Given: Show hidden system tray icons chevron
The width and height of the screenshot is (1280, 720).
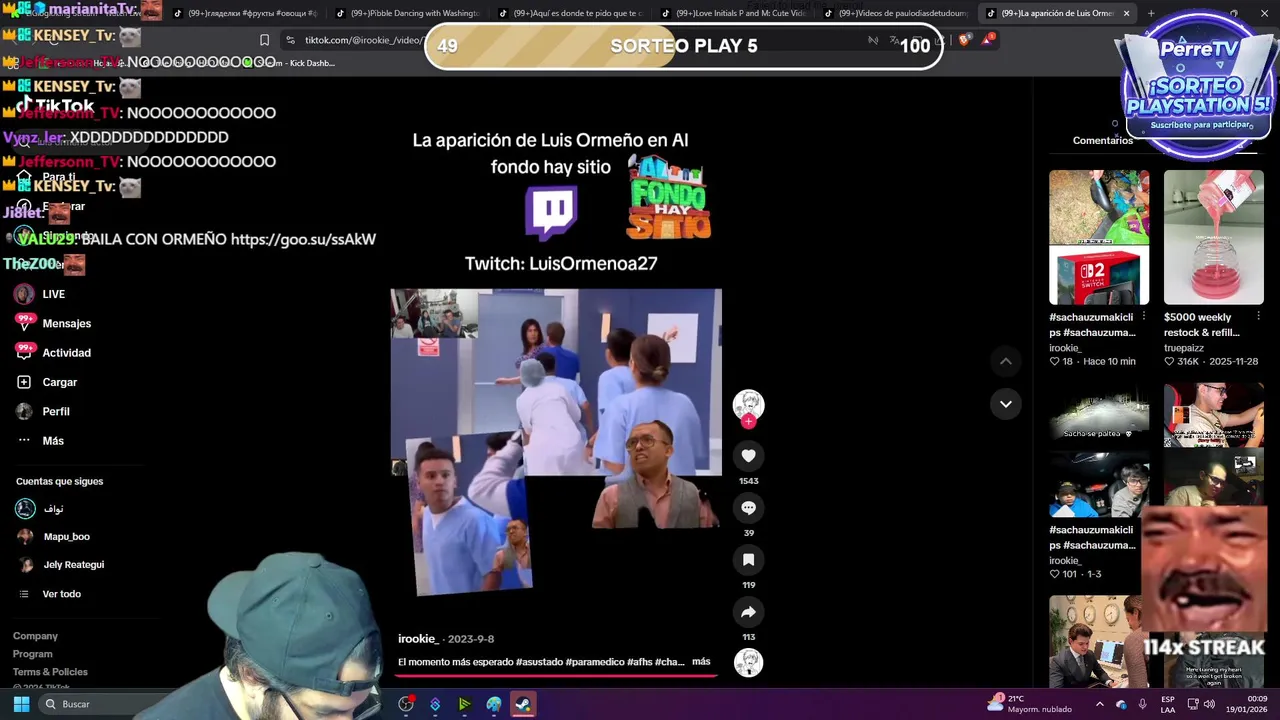Looking at the screenshot, I should pyautogui.click(x=1099, y=704).
